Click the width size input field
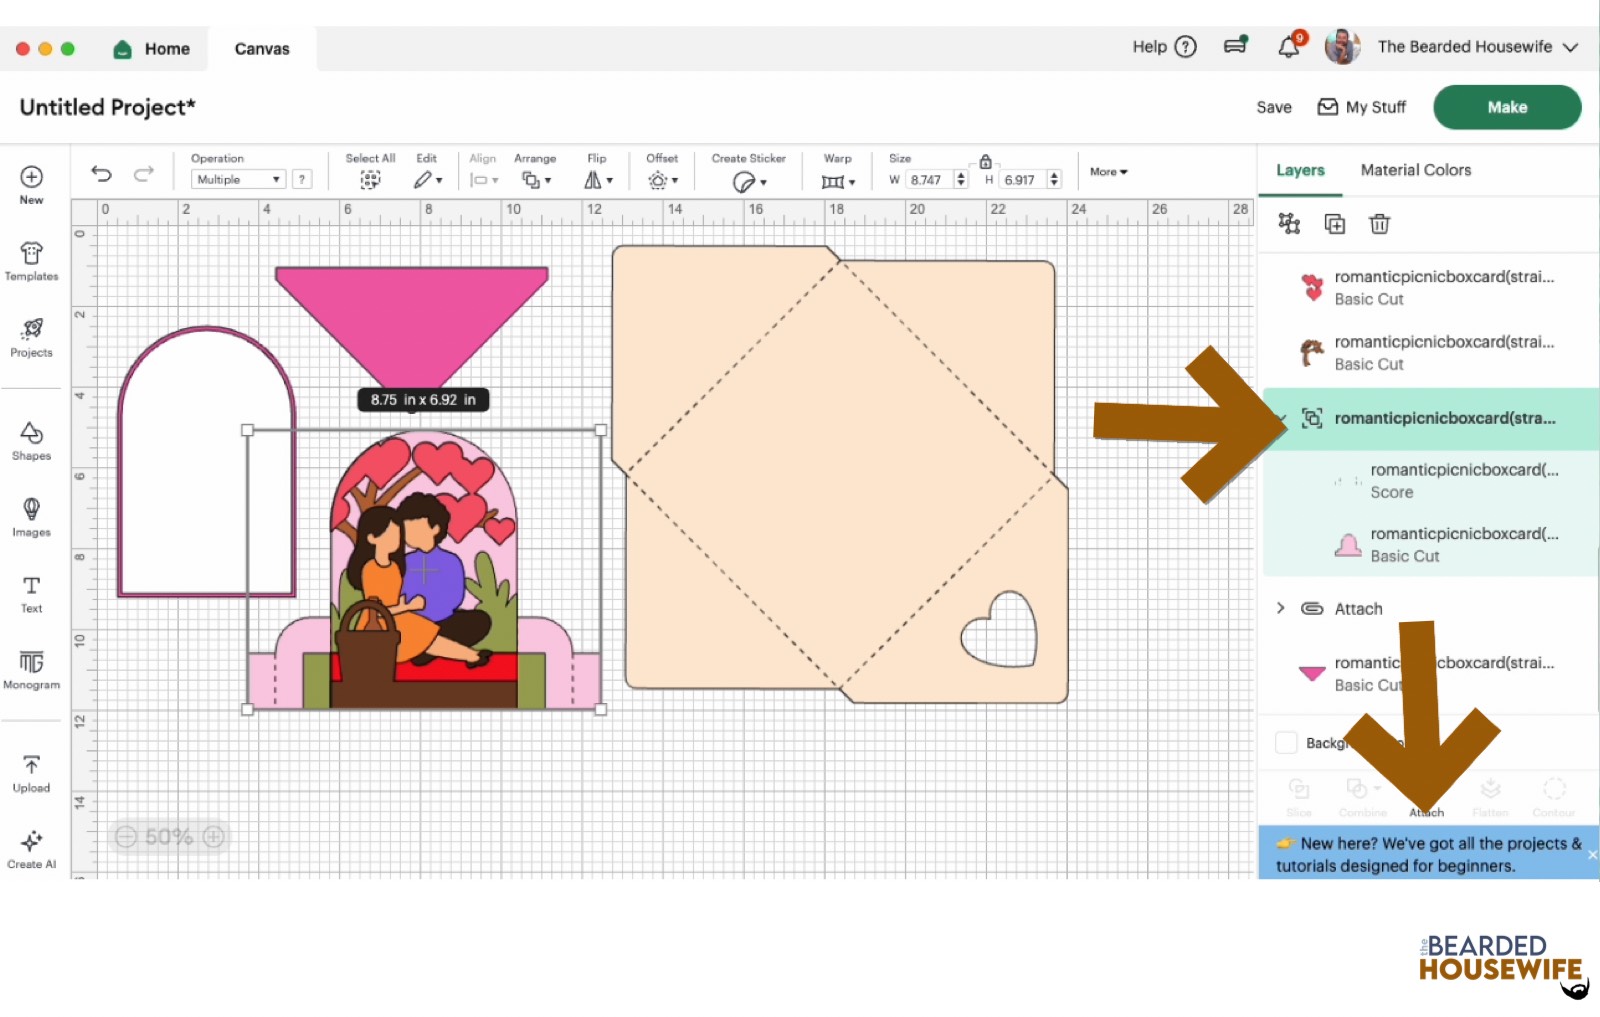 pos(928,180)
